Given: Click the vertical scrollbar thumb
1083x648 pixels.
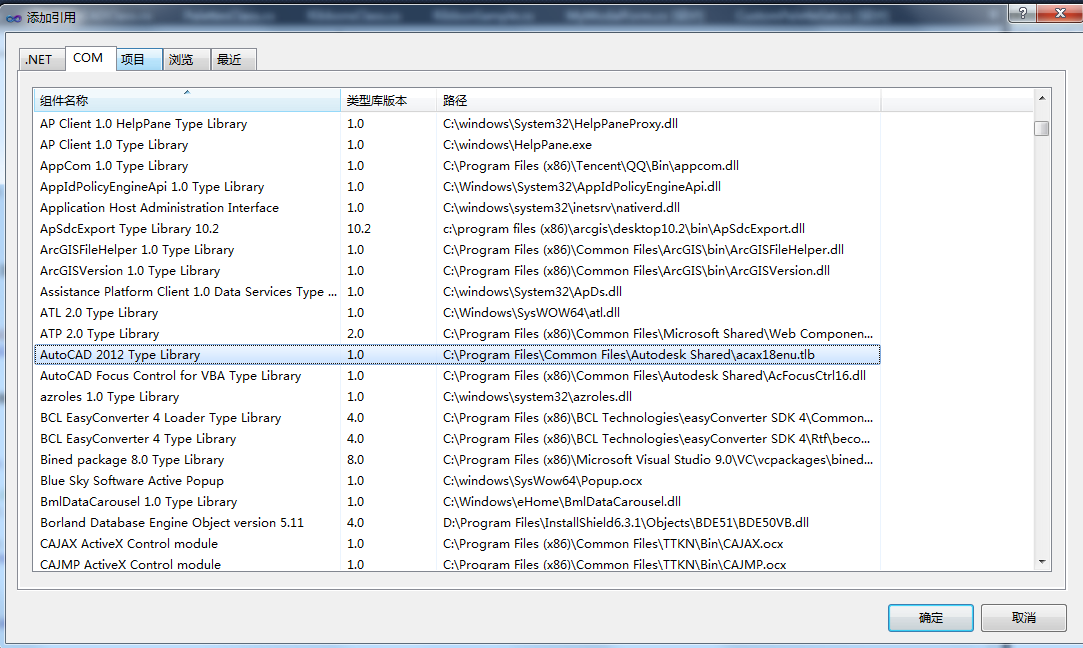Looking at the screenshot, I should coord(1042,128).
